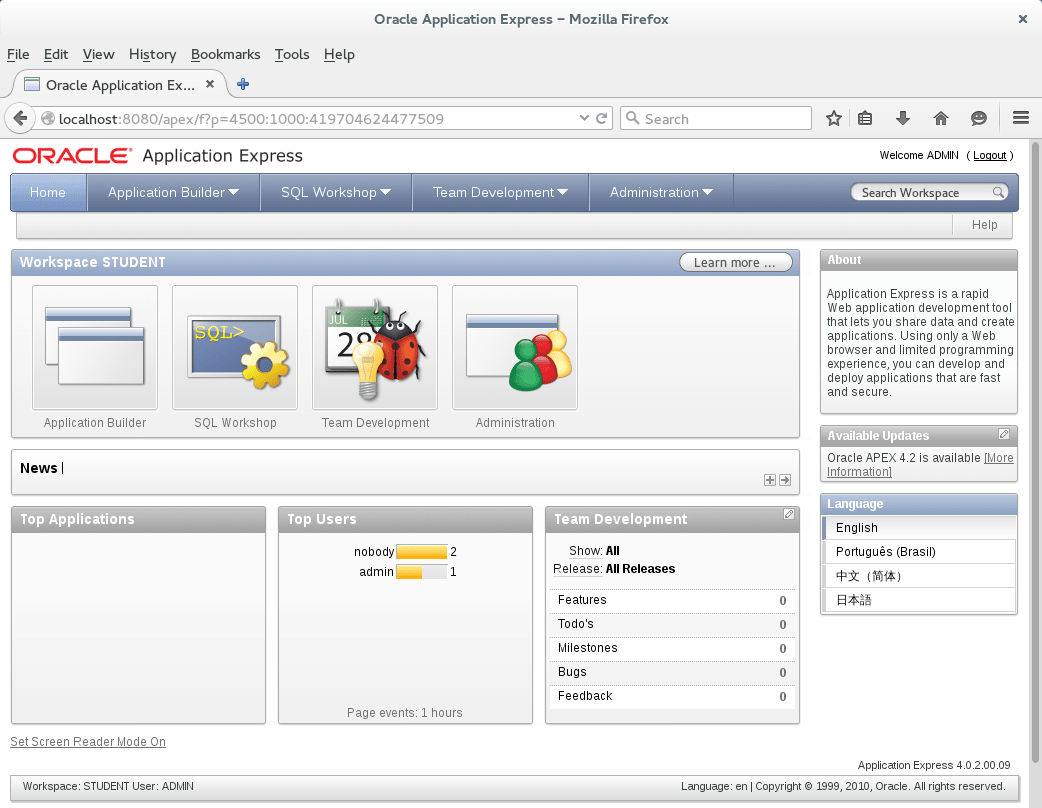Open the History menu
Image resolution: width=1042 pixels, height=808 pixels.
click(152, 54)
